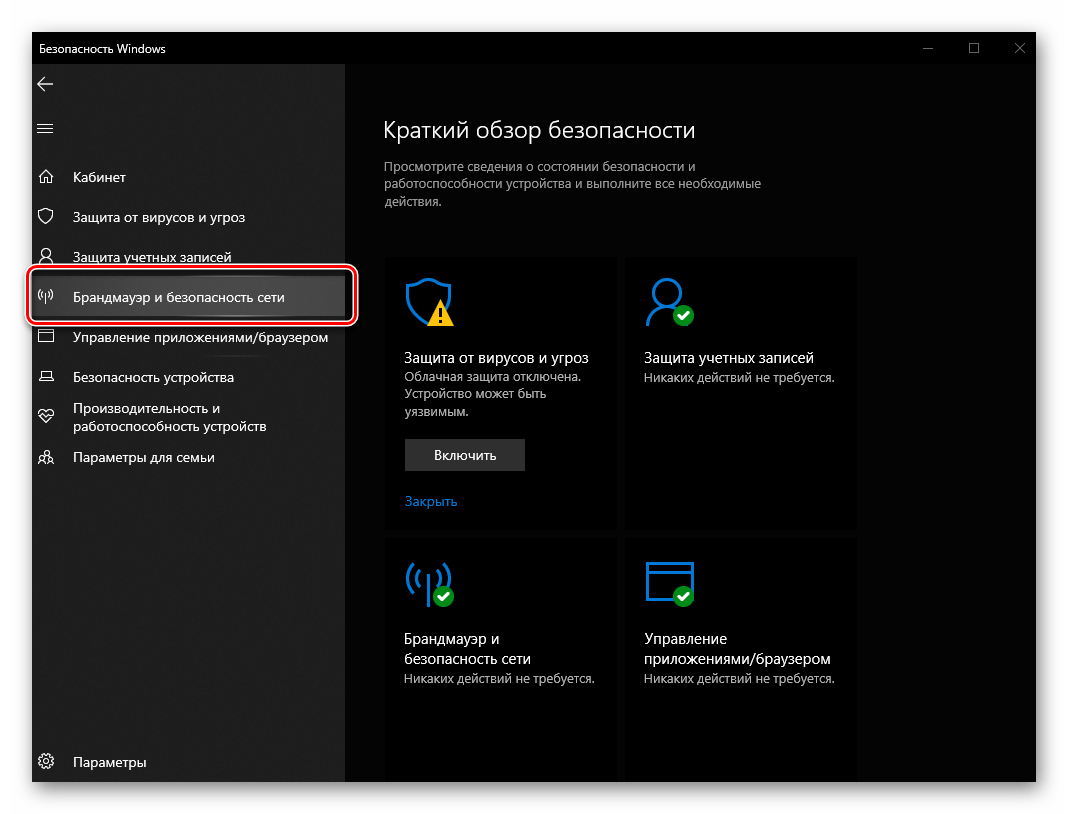Open the hamburger navigation menu
1068x814 pixels.
pos(45,129)
